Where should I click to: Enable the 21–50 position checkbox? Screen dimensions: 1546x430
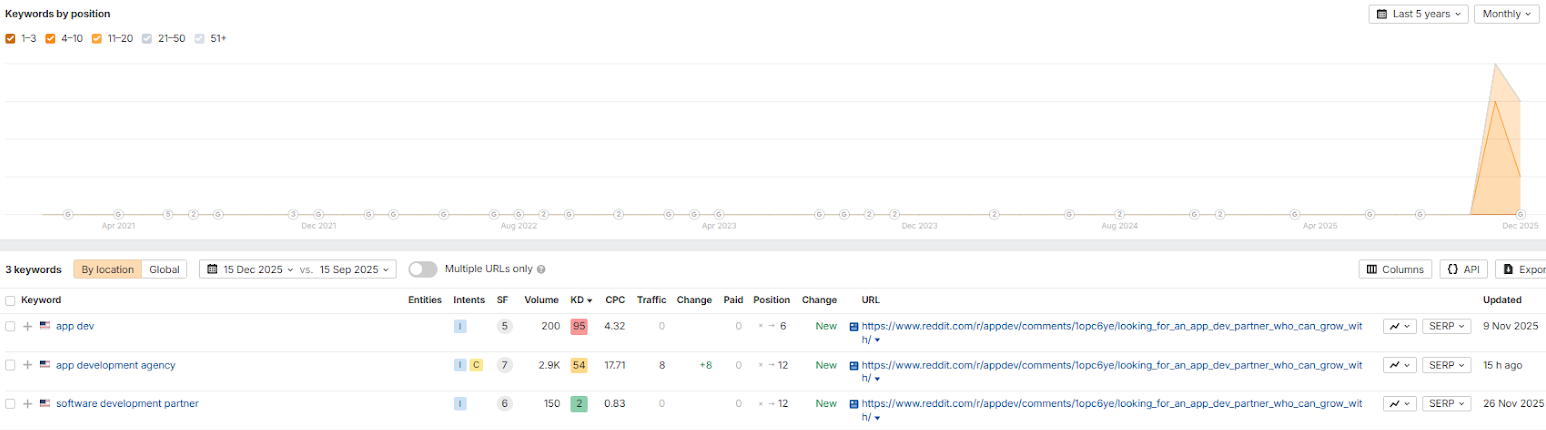(147, 39)
